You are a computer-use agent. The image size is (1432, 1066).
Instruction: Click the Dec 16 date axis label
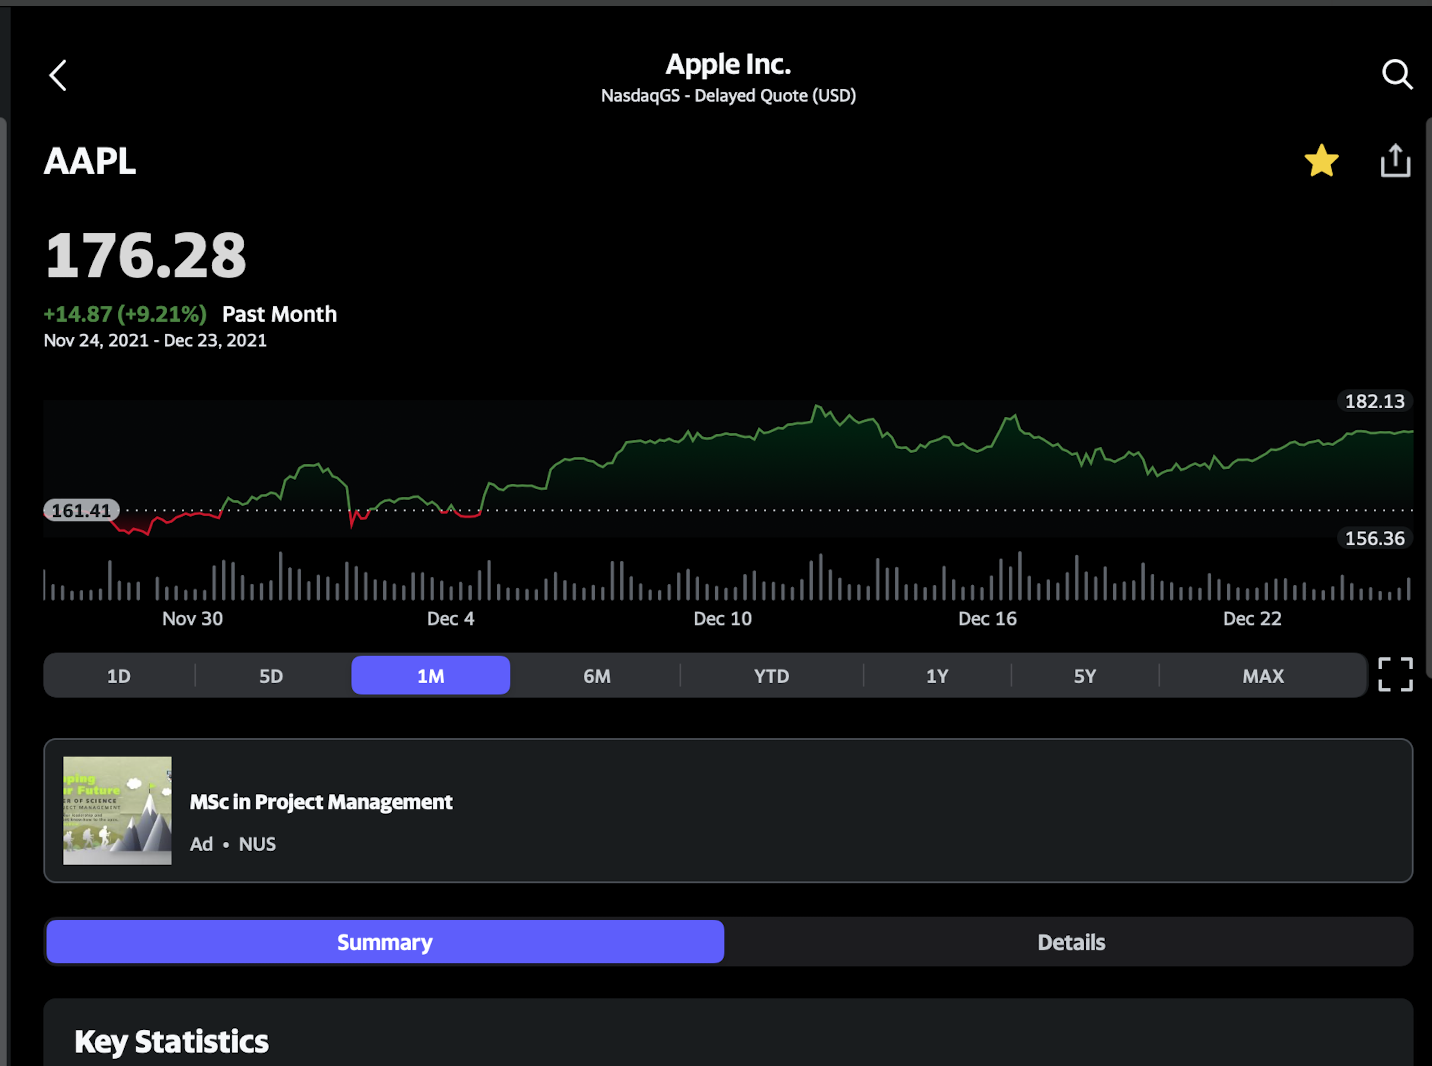pos(987,619)
